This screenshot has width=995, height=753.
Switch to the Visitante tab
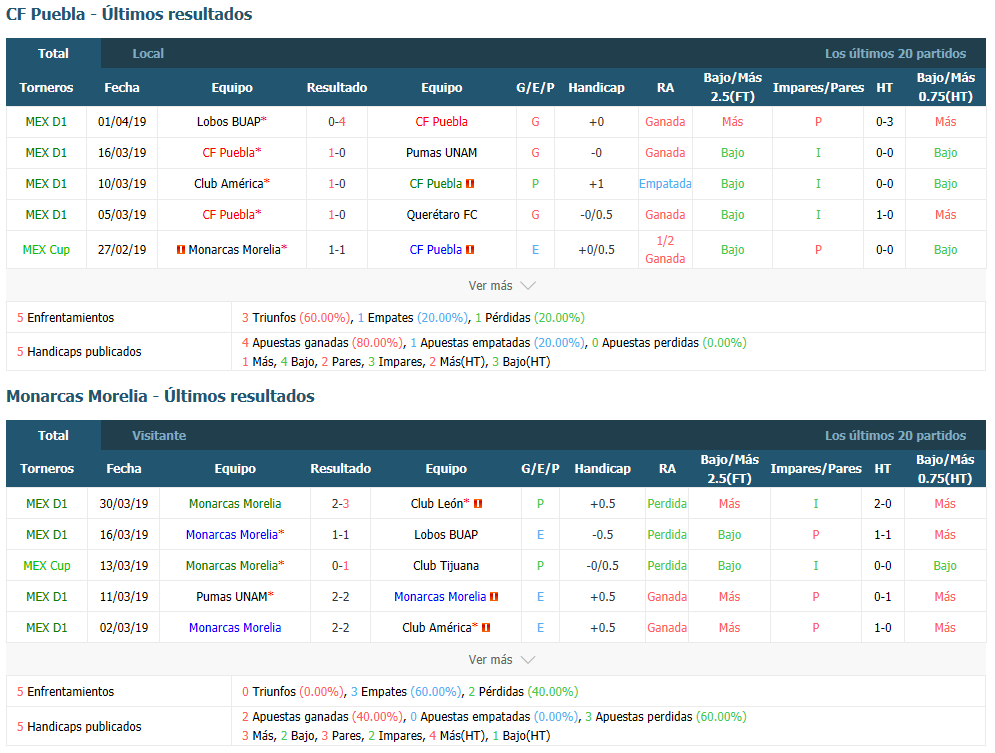coord(159,436)
